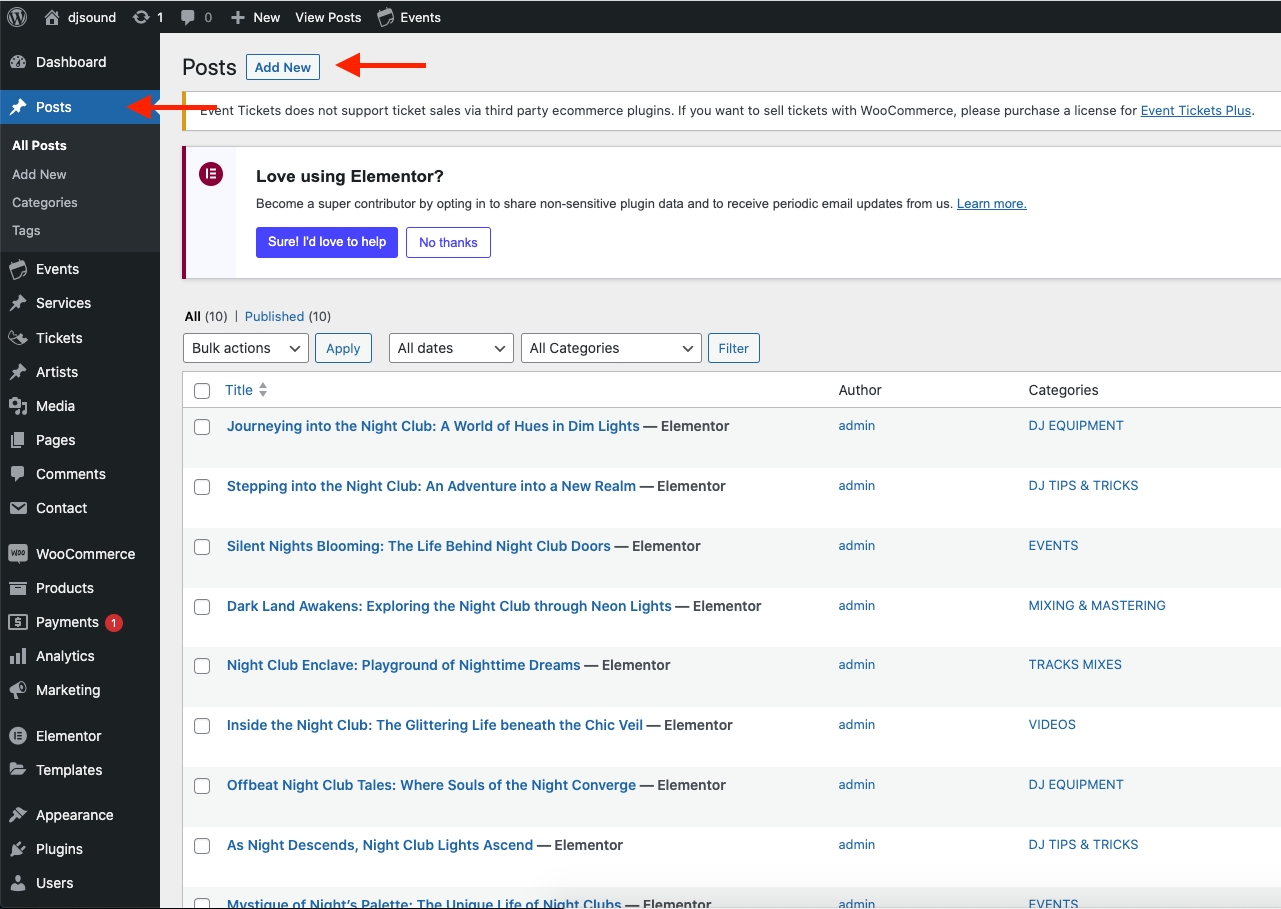
Task: Go to Categories in Posts submenu
Action: (x=45, y=202)
